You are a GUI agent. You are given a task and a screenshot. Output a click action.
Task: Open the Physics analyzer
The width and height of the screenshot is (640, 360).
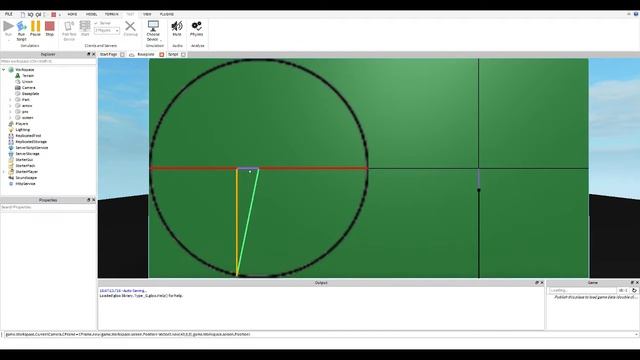pyautogui.click(x=196, y=29)
